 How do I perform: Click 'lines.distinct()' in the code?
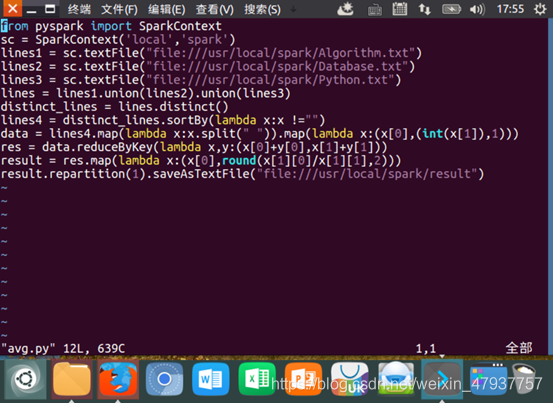tap(173, 107)
